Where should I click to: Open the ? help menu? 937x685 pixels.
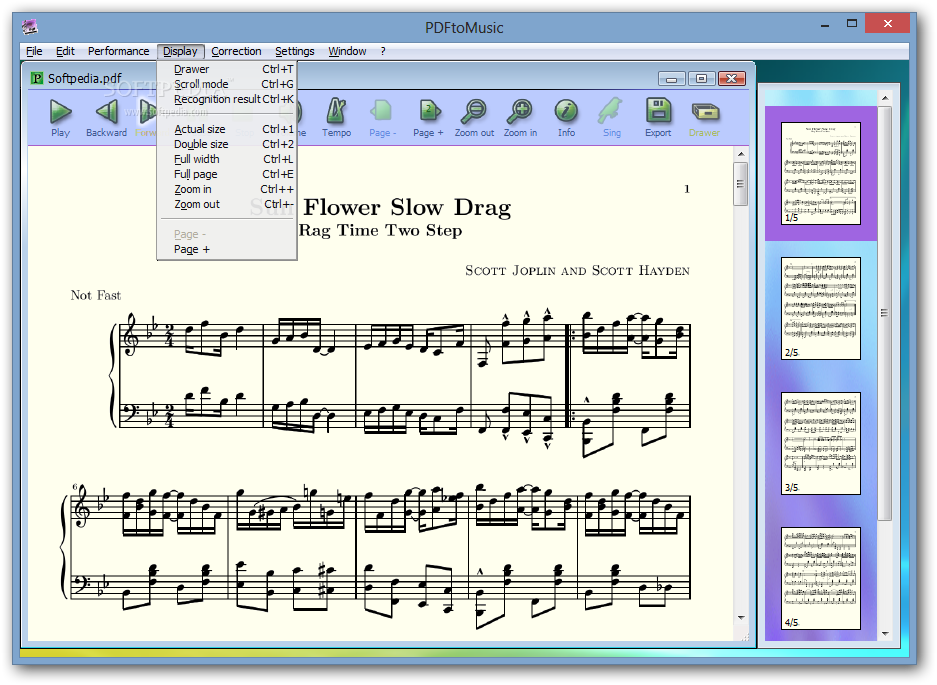point(383,51)
